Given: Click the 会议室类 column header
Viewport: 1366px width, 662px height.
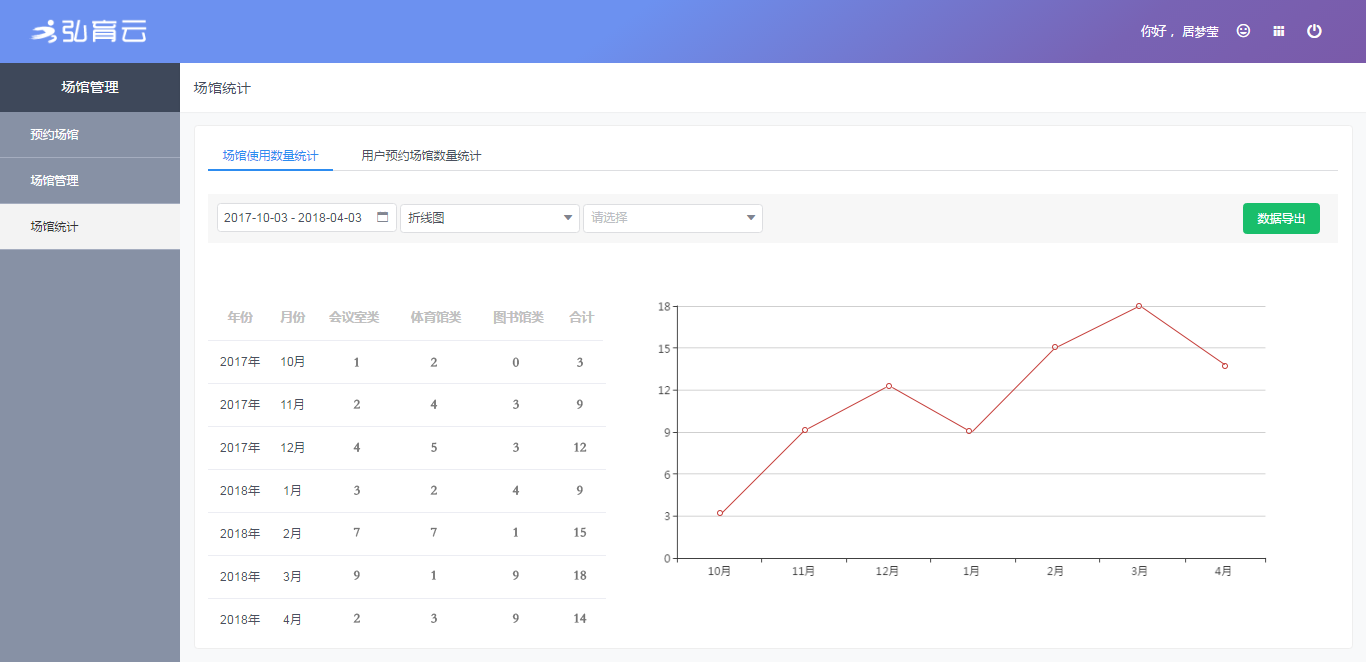Looking at the screenshot, I should point(354,318).
